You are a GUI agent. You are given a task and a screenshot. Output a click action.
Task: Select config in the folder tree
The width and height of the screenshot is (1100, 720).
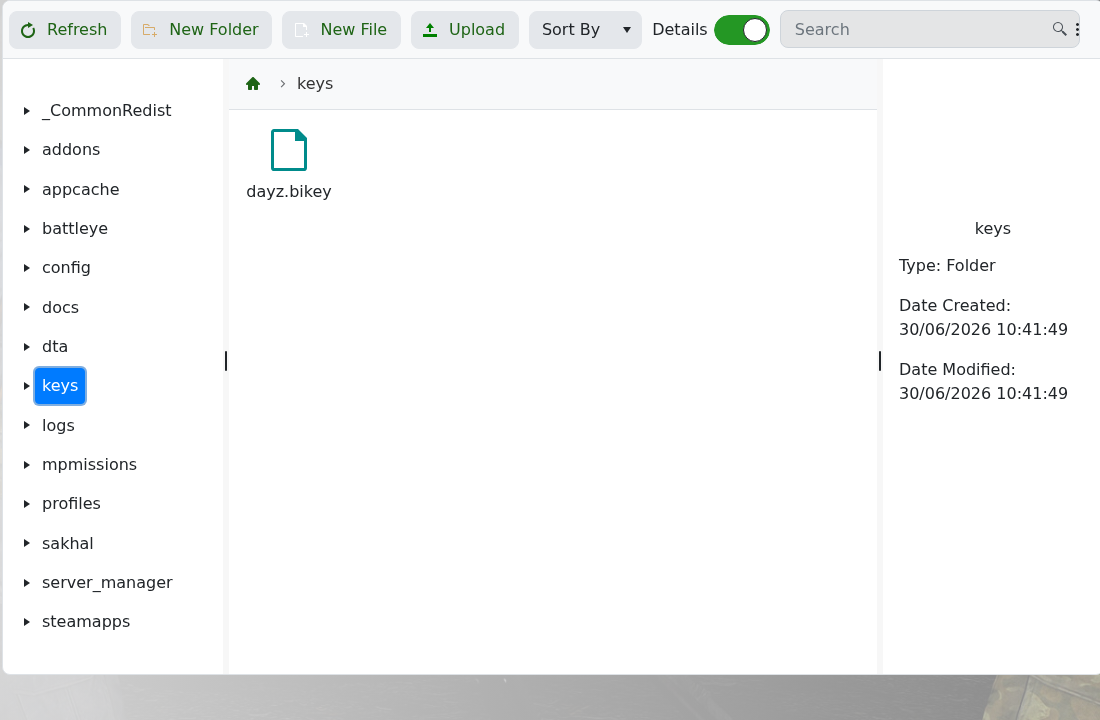click(66, 268)
